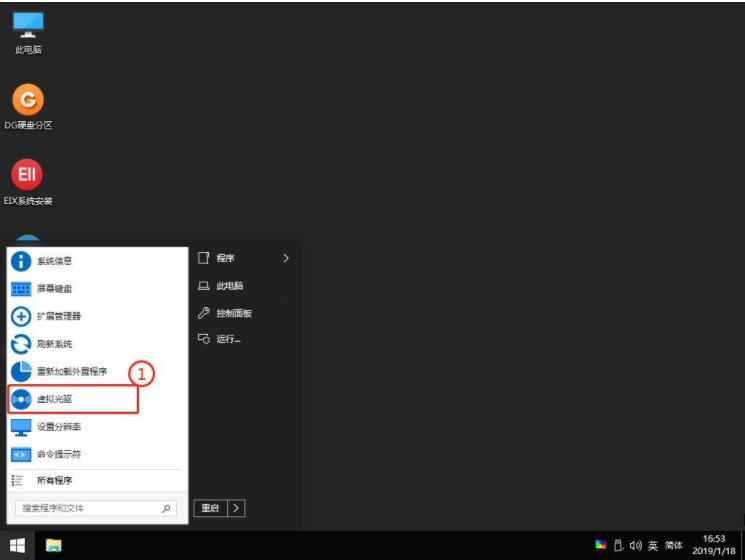This screenshot has height=560, width=745.
Task: Expand the 程序 programs submenu arrow
Action: 285,258
